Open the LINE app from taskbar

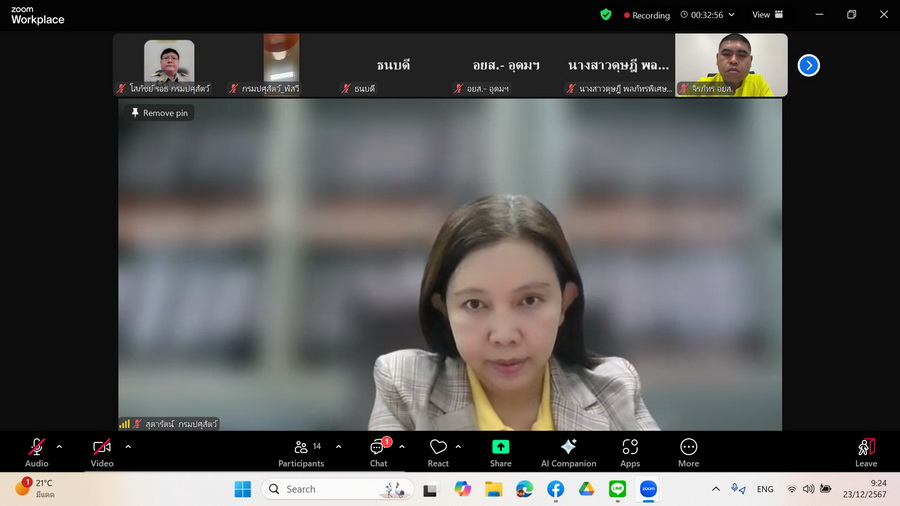pyautogui.click(x=617, y=489)
